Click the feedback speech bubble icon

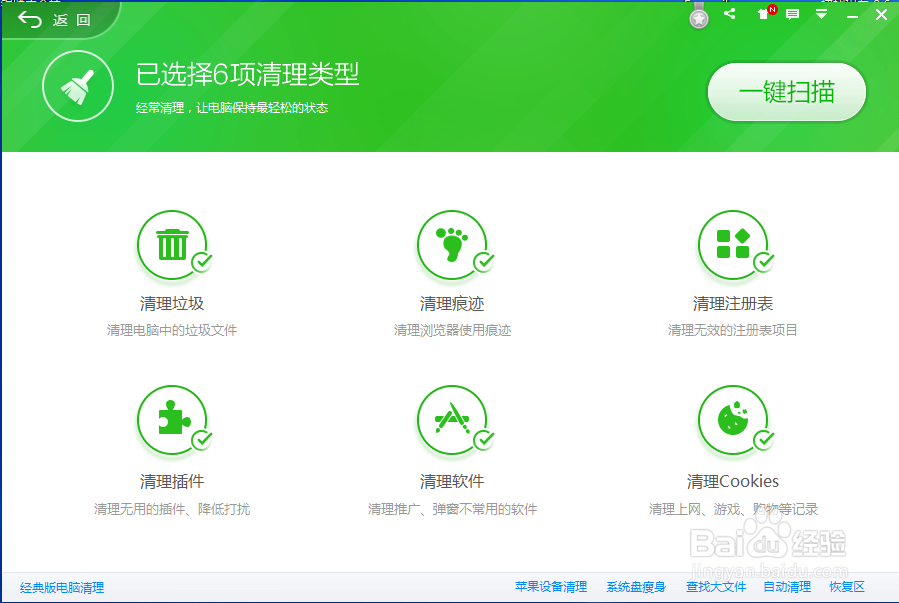click(x=792, y=14)
